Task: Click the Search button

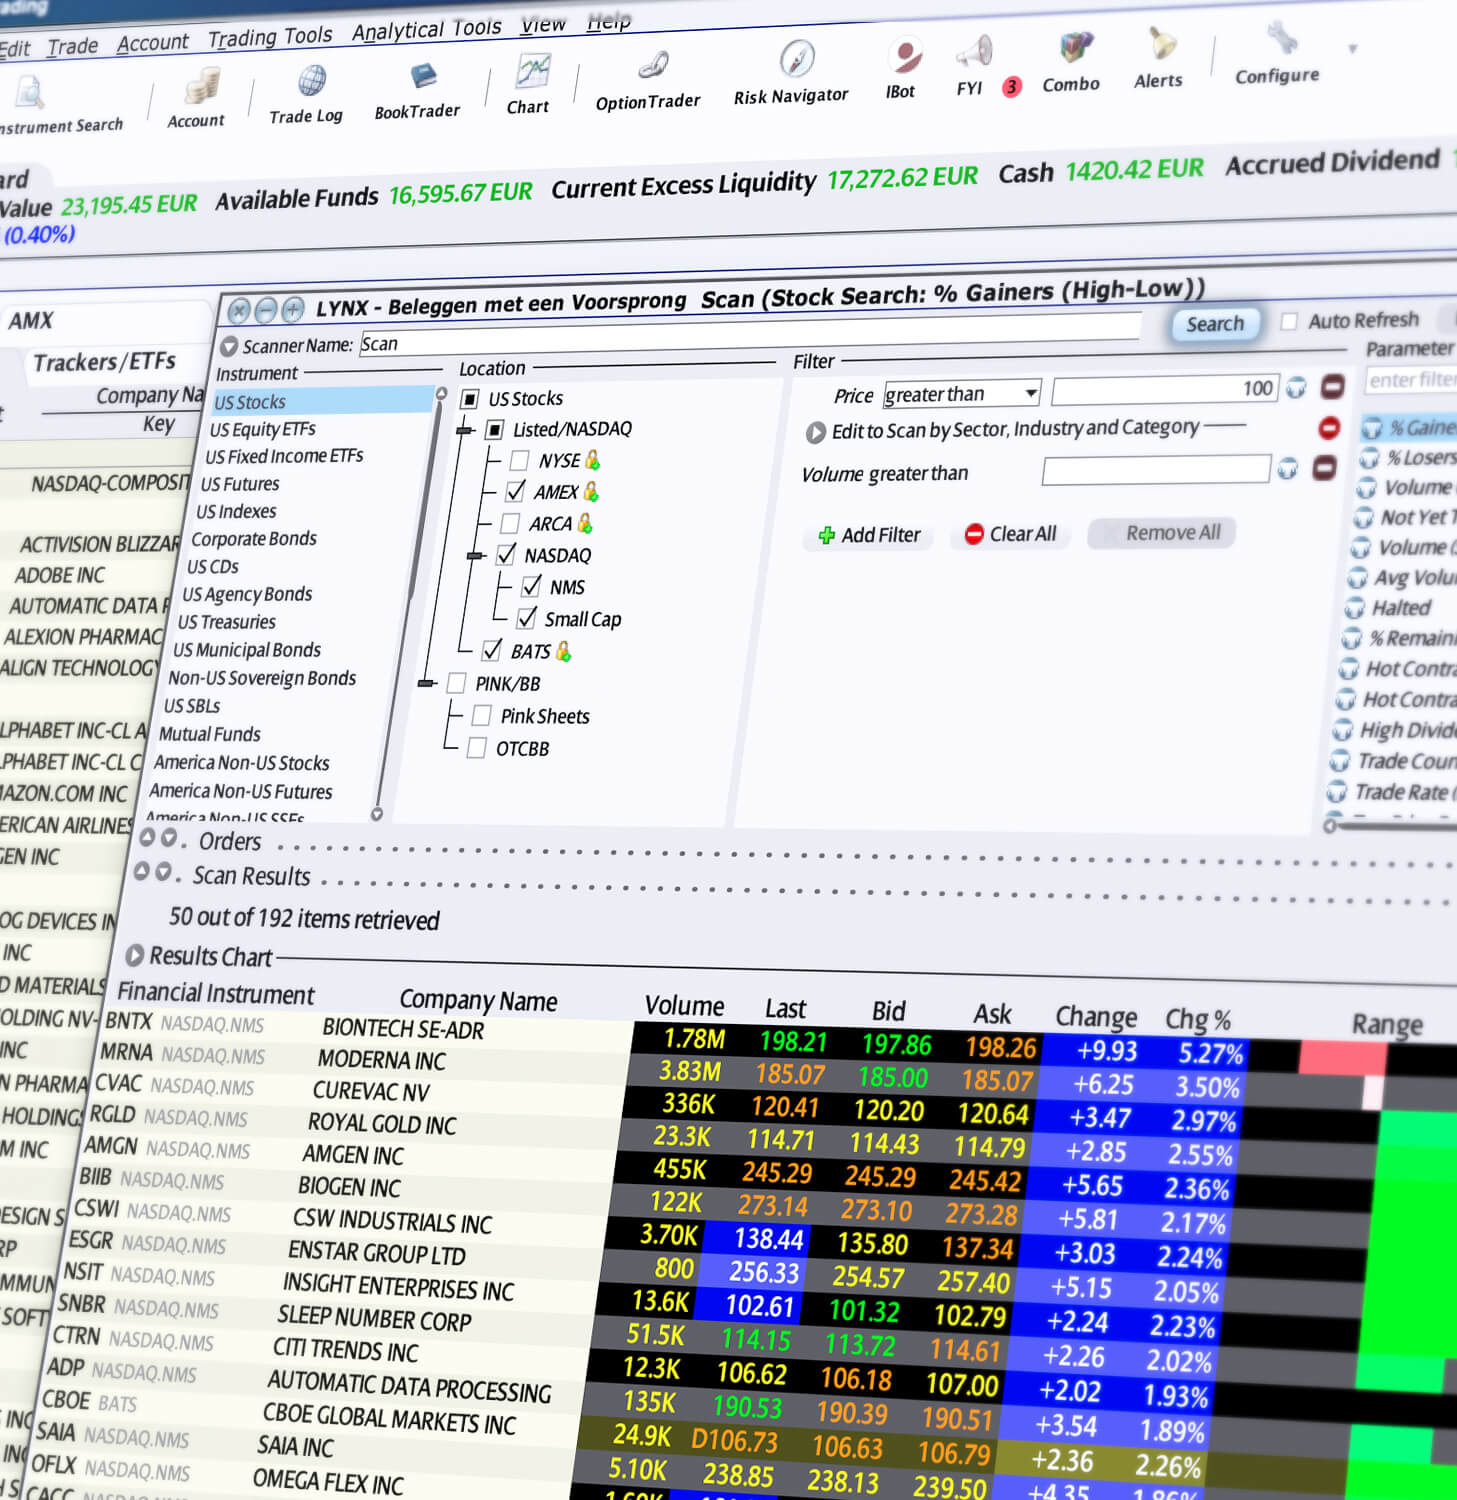Action: (1215, 324)
